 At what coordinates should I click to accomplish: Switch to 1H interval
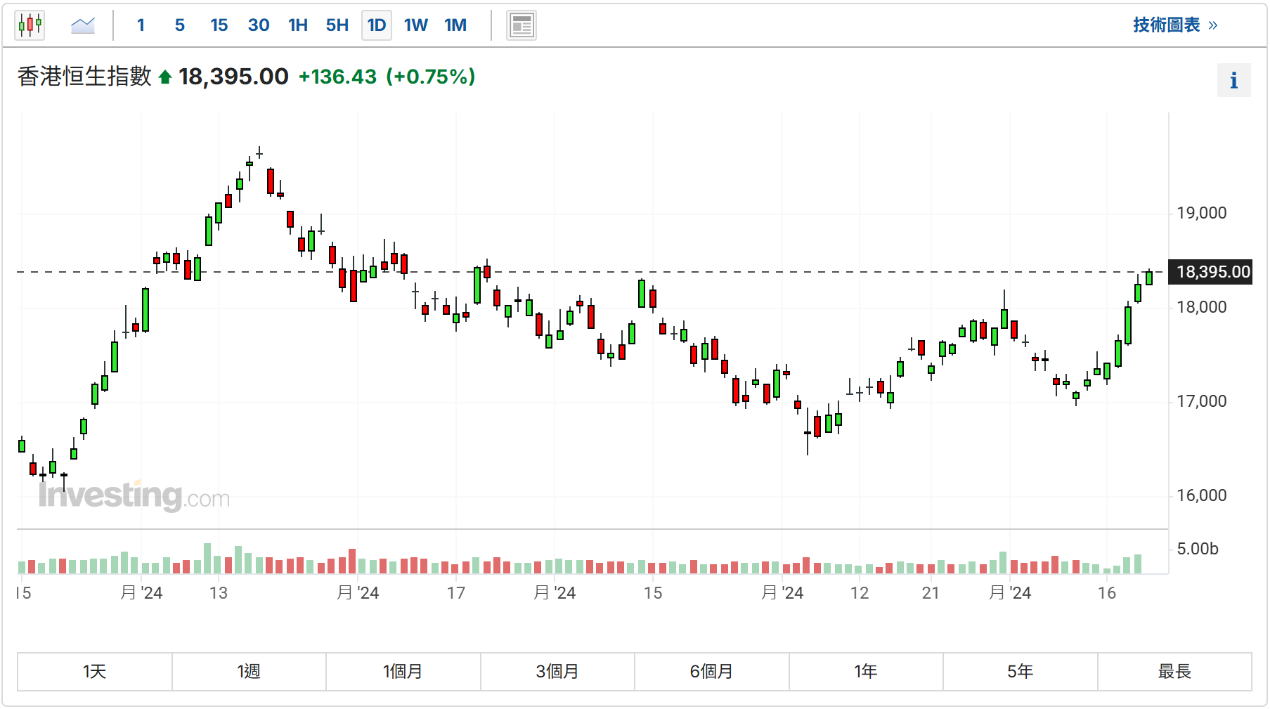(x=298, y=25)
